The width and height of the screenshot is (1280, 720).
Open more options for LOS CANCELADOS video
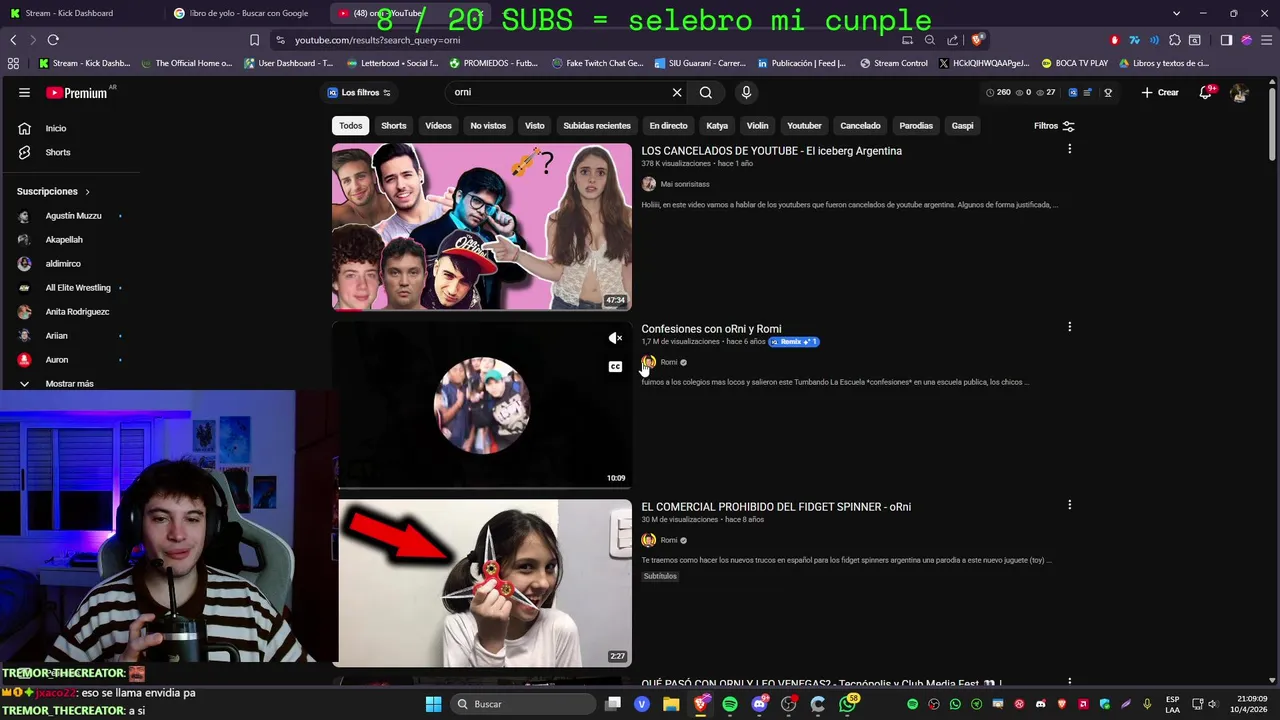point(1069,149)
